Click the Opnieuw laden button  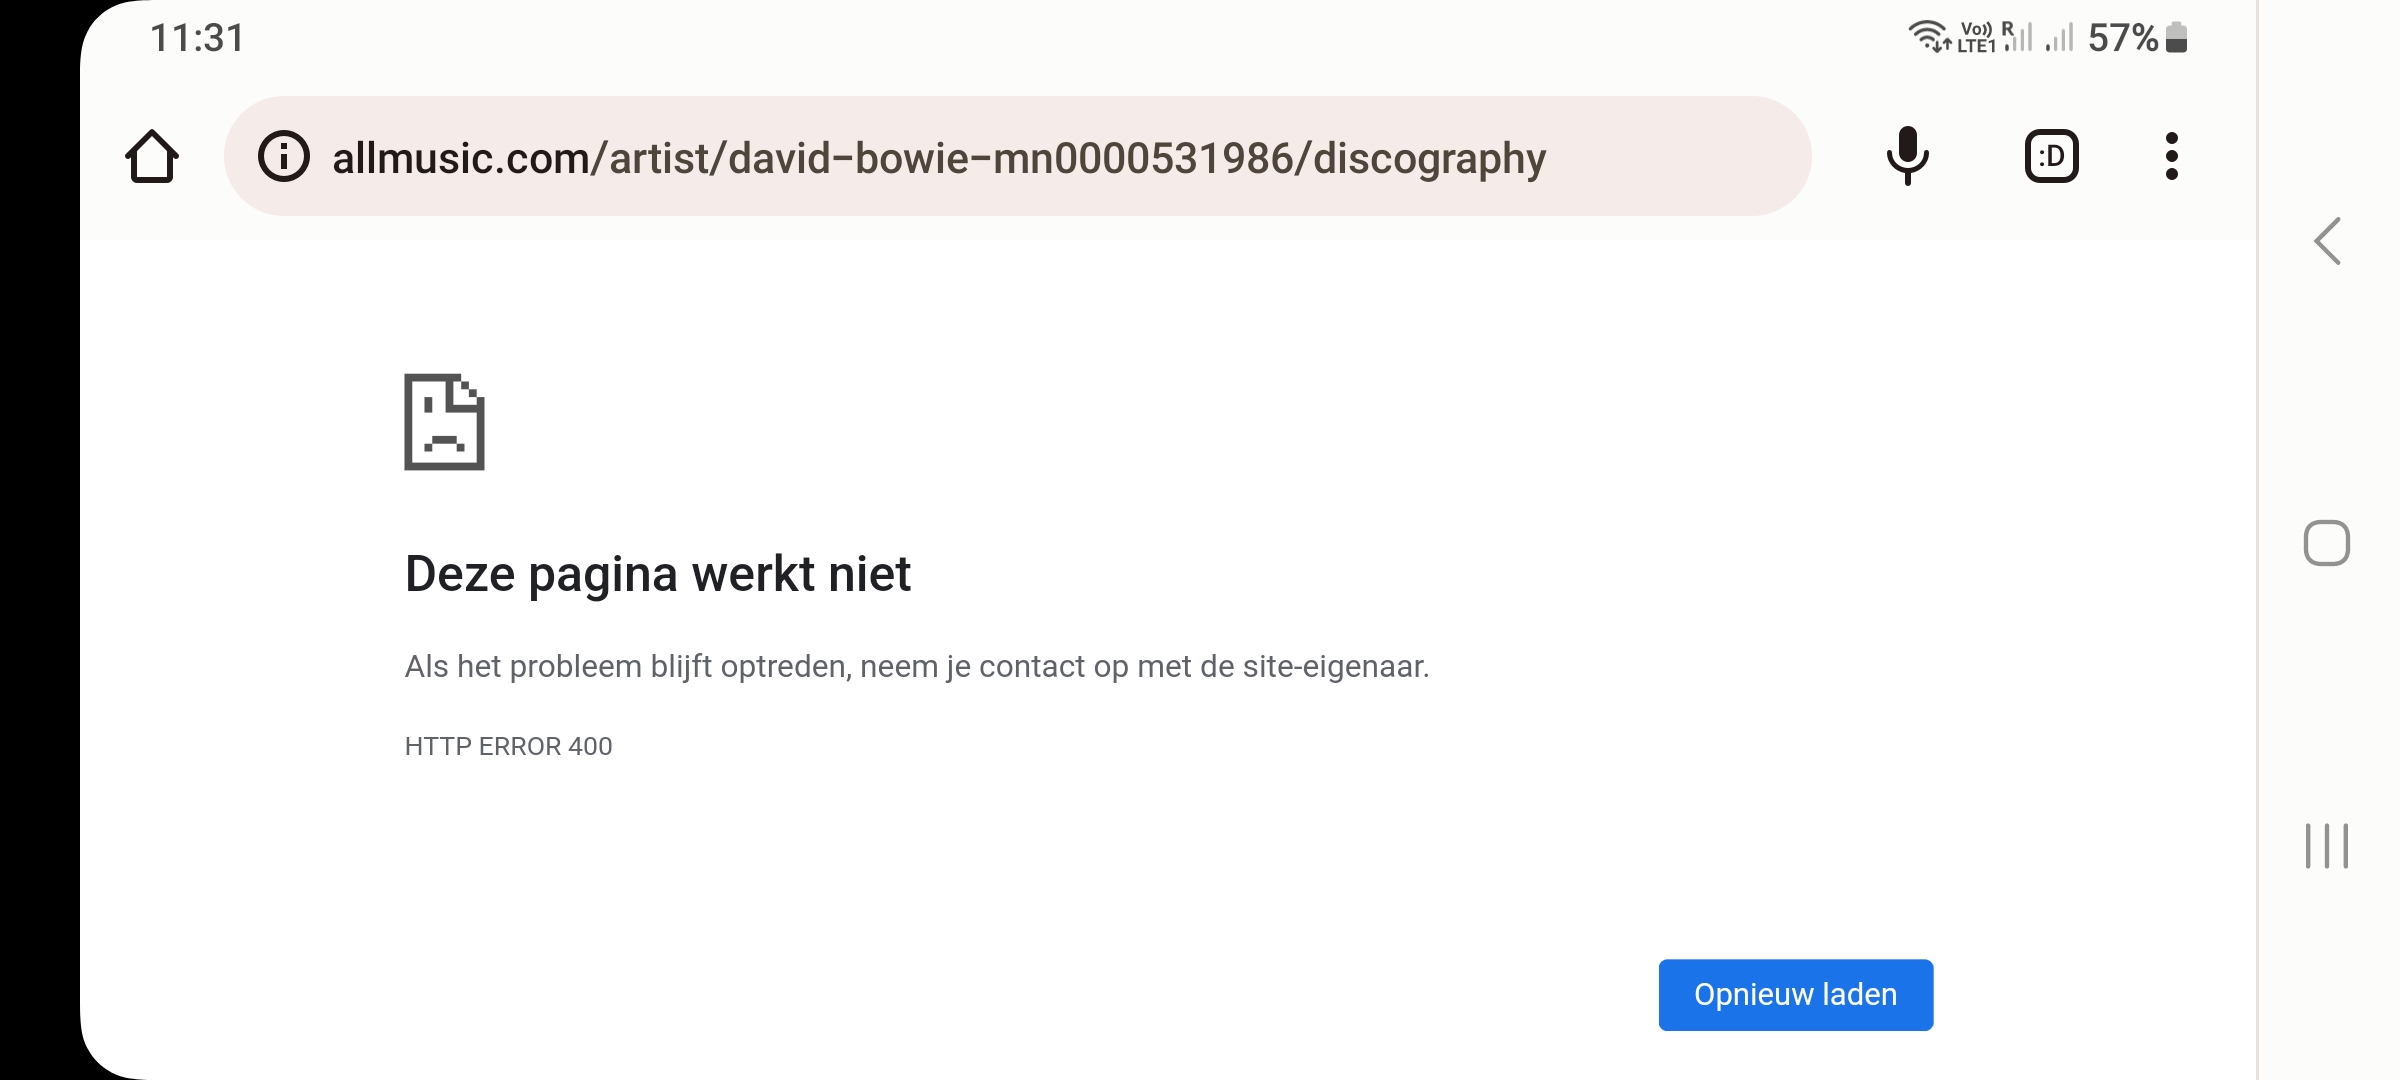[1795, 995]
